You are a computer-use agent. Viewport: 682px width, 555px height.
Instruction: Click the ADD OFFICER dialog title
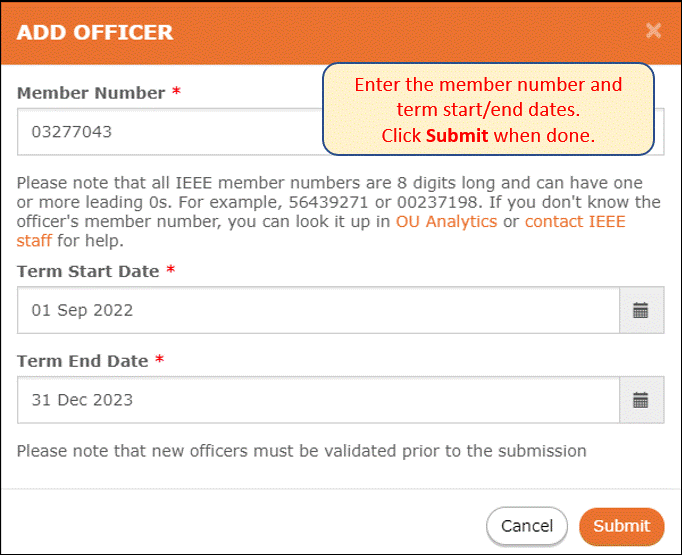click(x=95, y=33)
